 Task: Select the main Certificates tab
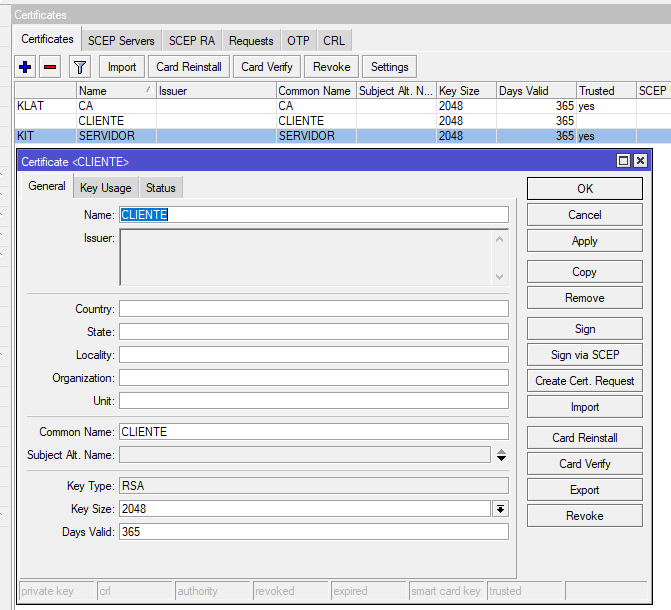point(48,39)
